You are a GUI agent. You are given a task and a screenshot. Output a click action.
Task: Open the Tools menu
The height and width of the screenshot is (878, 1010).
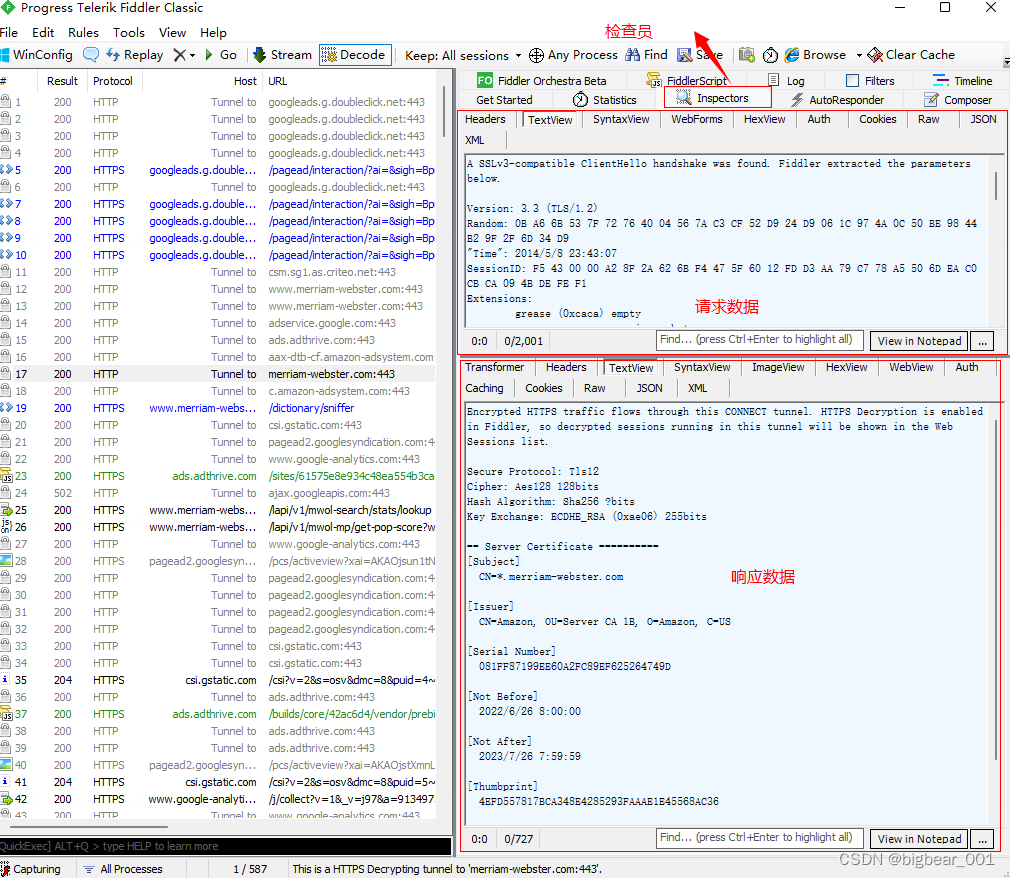point(129,32)
